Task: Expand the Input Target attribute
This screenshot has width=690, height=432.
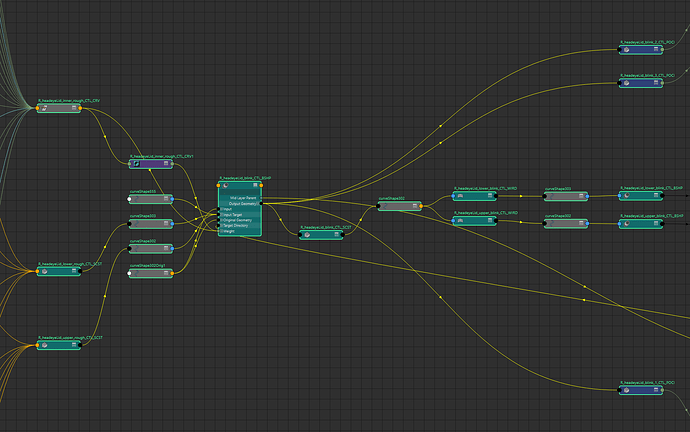Action: click(221, 215)
